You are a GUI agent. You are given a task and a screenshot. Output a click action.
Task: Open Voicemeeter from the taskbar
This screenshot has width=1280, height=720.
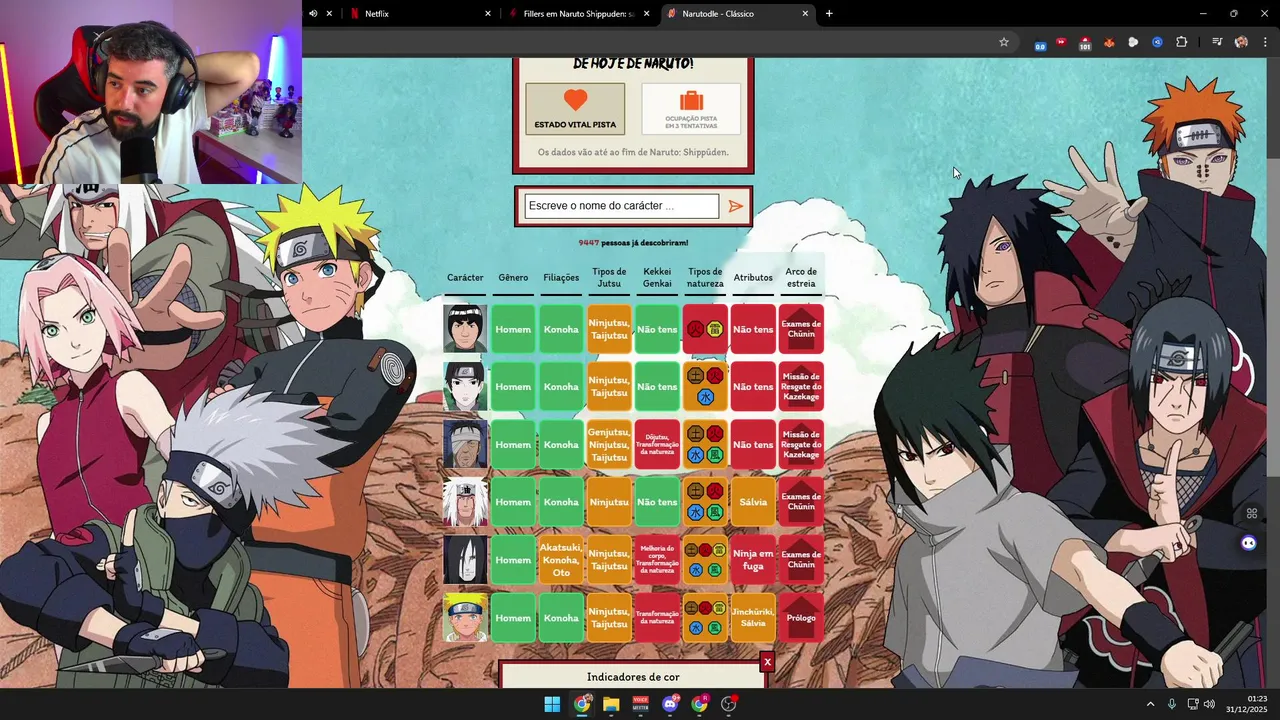tap(640, 704)
